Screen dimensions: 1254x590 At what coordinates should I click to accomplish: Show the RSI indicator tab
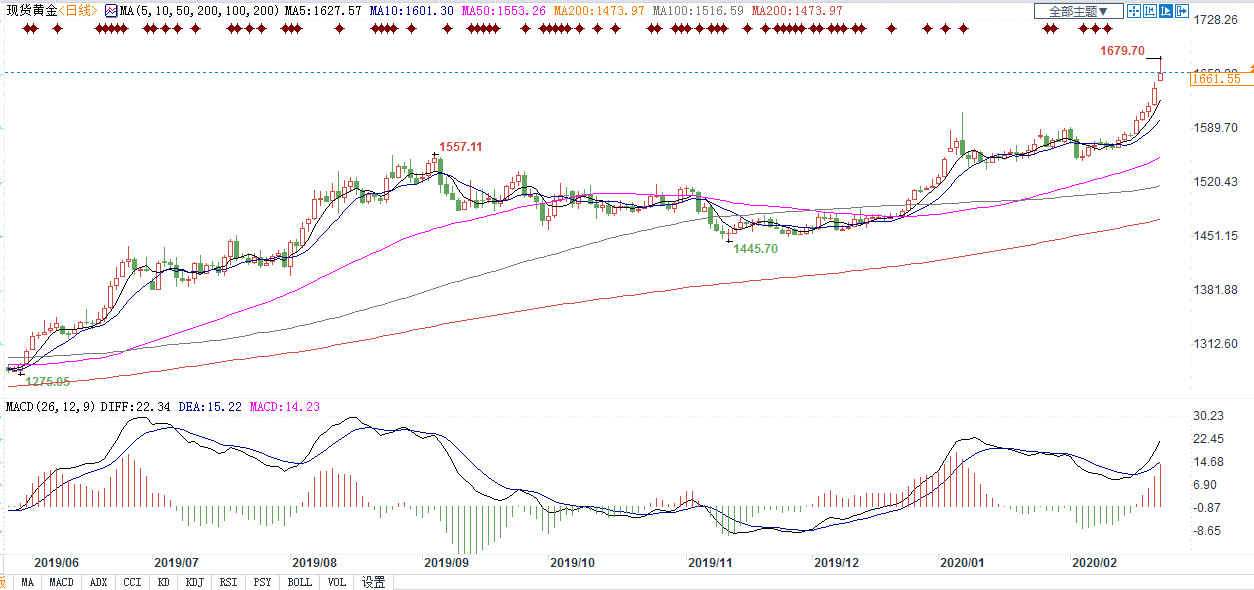pos(228,582)
